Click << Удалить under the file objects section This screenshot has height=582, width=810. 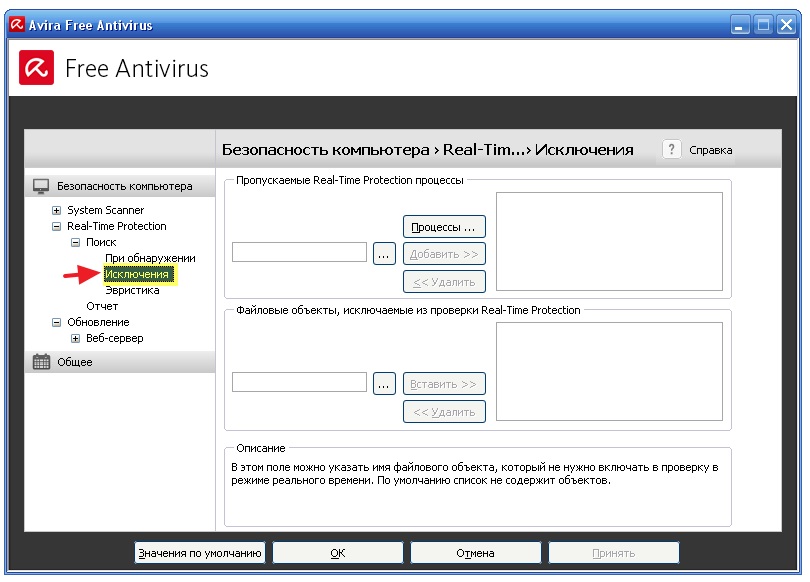pos(444,412)
